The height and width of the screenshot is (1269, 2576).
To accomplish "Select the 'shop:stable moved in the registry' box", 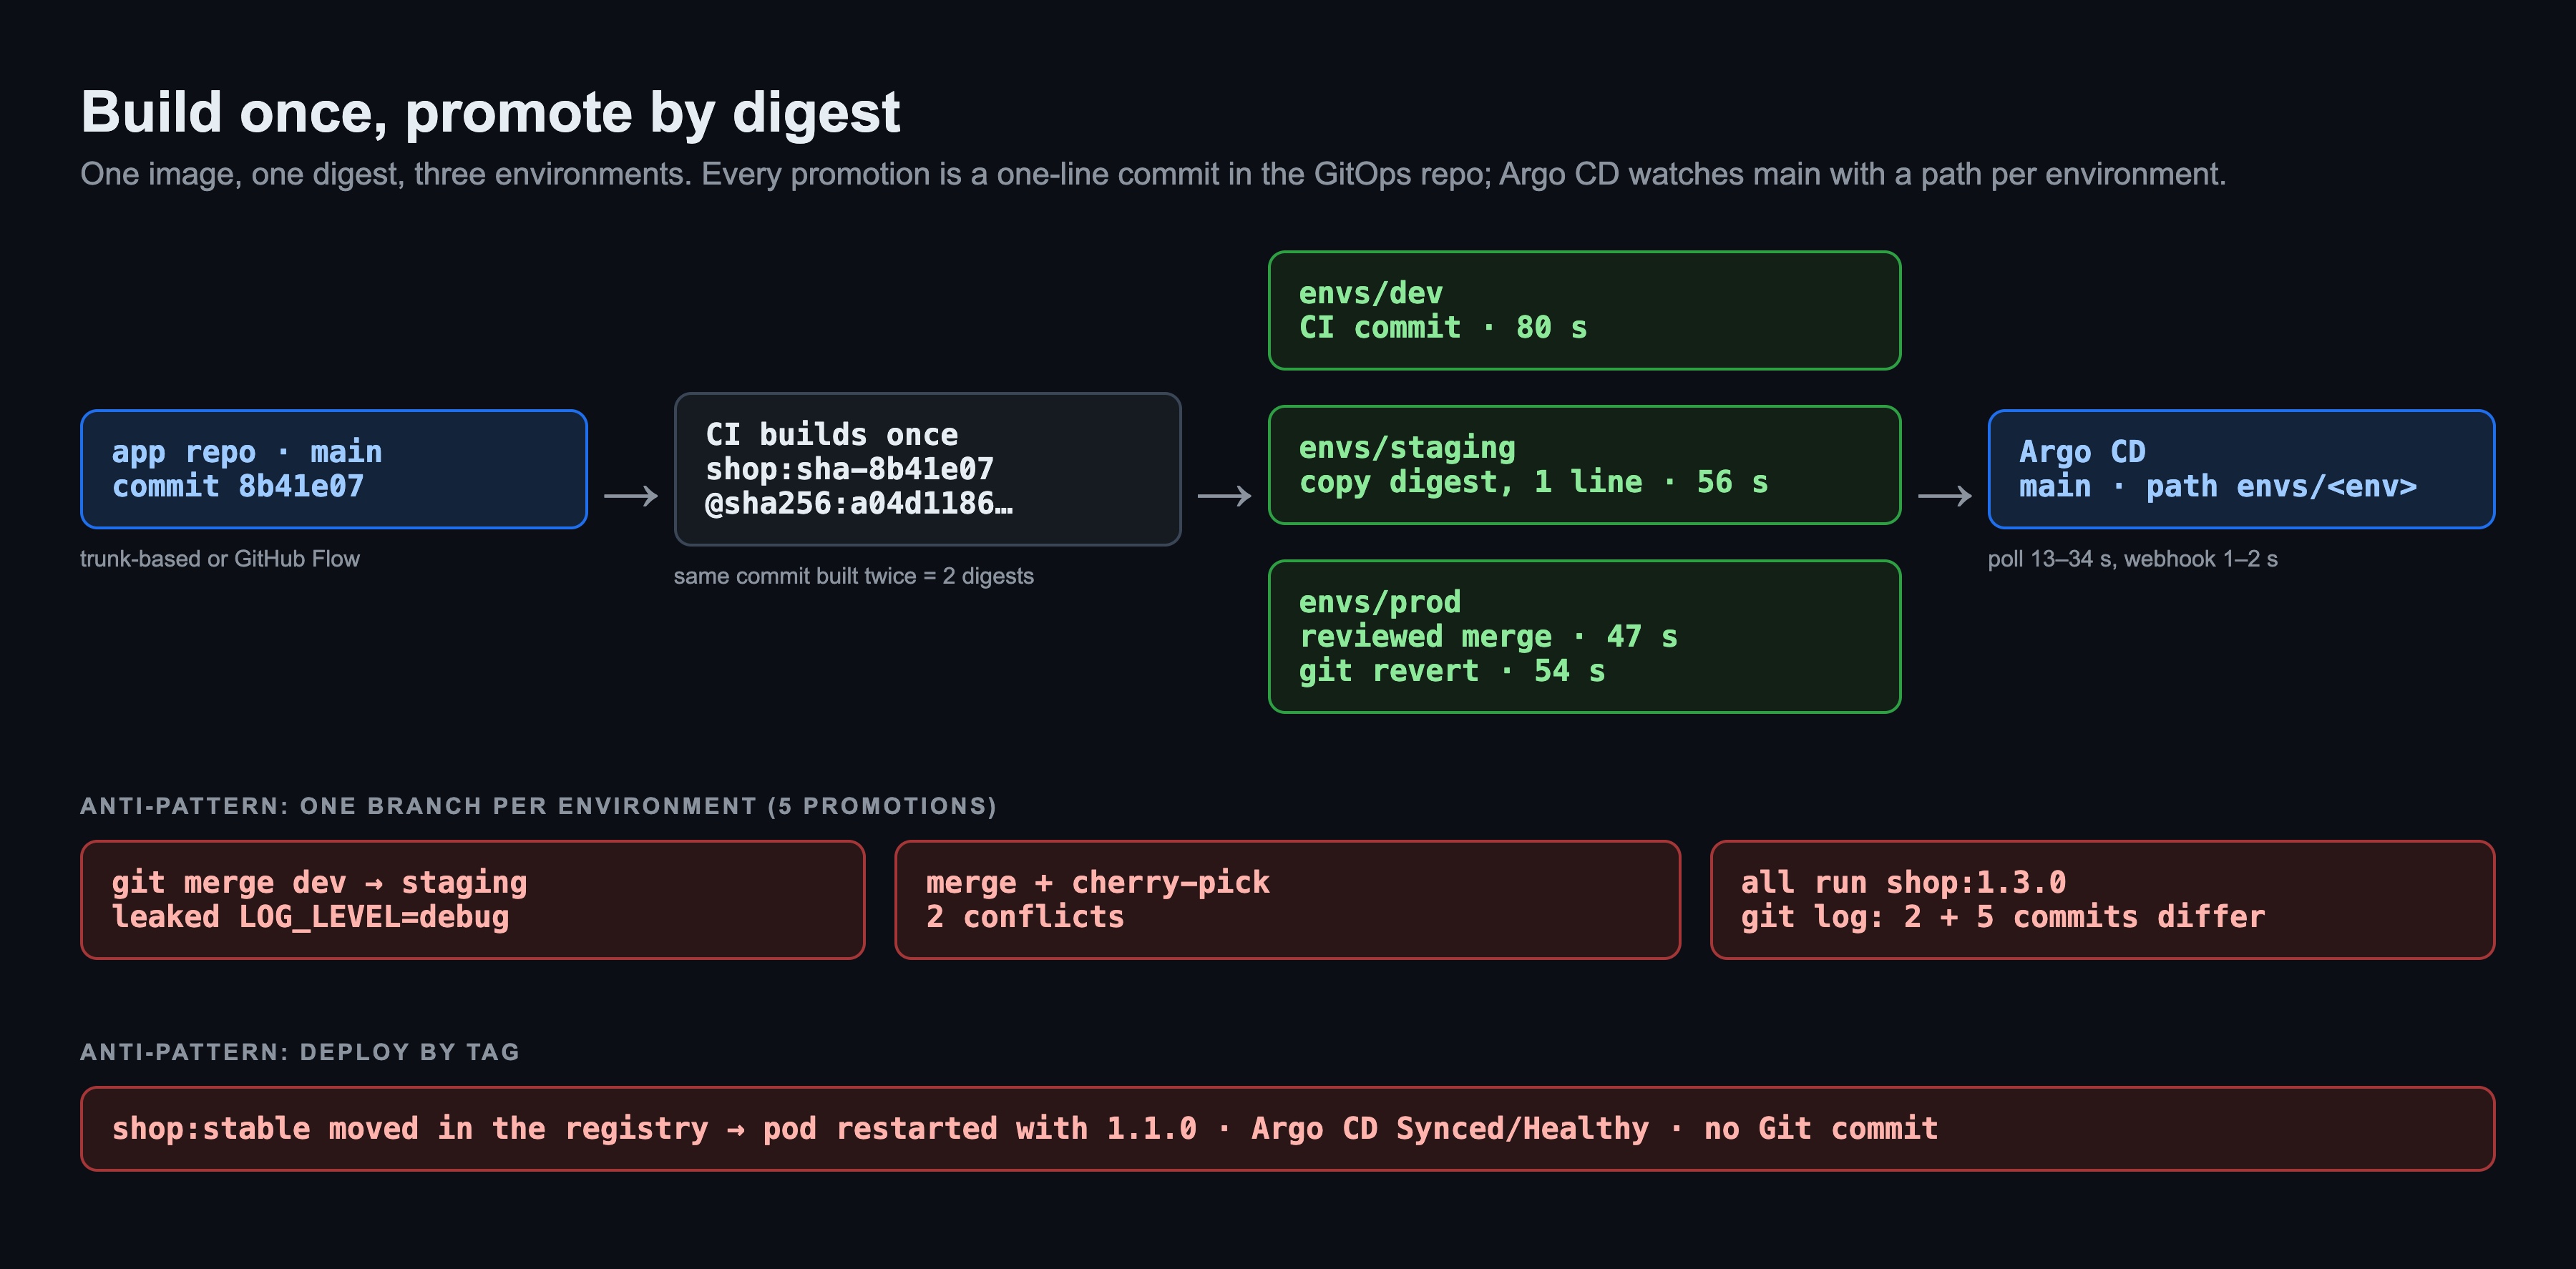I will coord(1288,1129).
